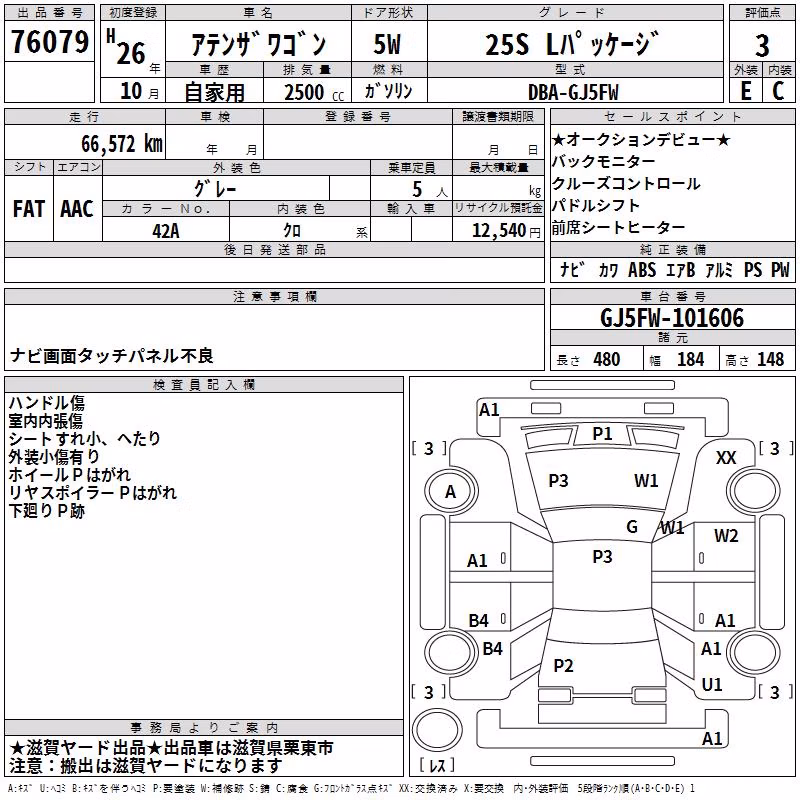The image size is (800, 800).
Task: Click the grade 25S Lパッケージ field
Action: 572,44
